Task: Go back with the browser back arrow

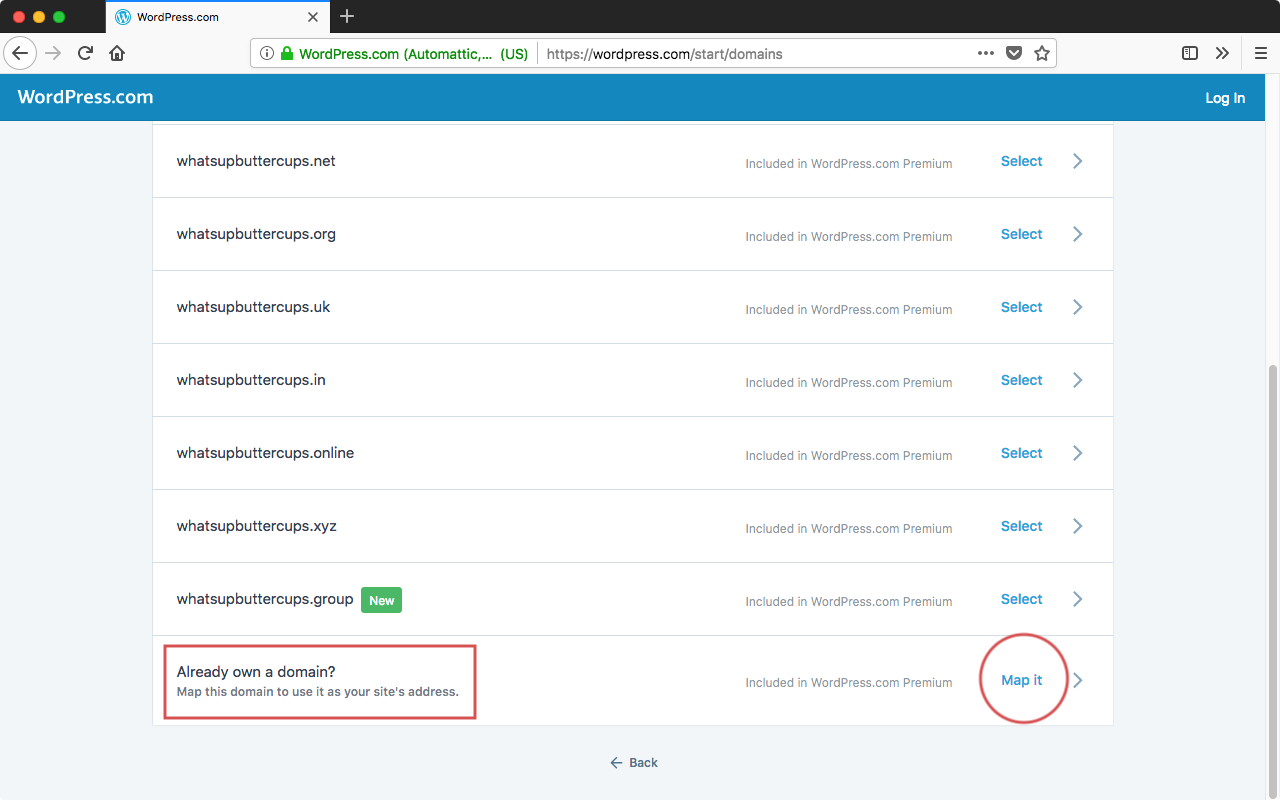Action: coord(20,53)
